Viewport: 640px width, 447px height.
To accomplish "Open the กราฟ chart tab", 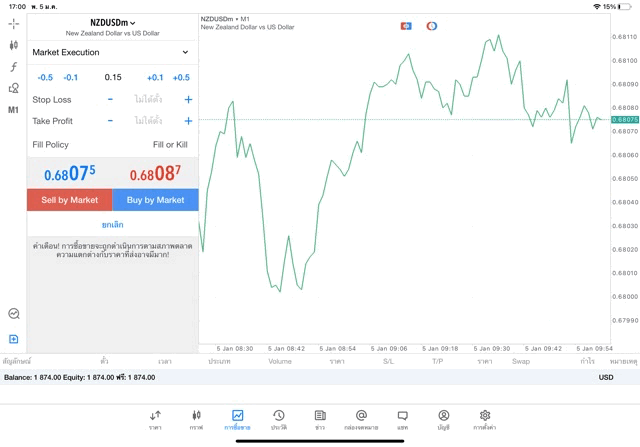I will (196, 420).
